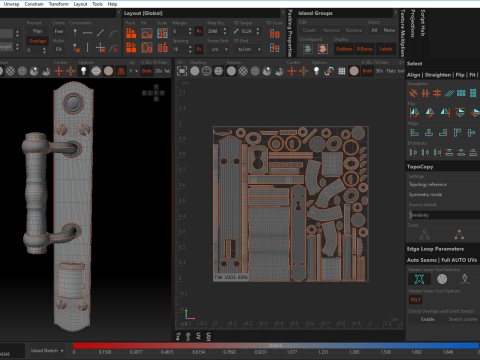Click the stretch color gradient bar
The image size is (480, 360).
click(276, 345)
